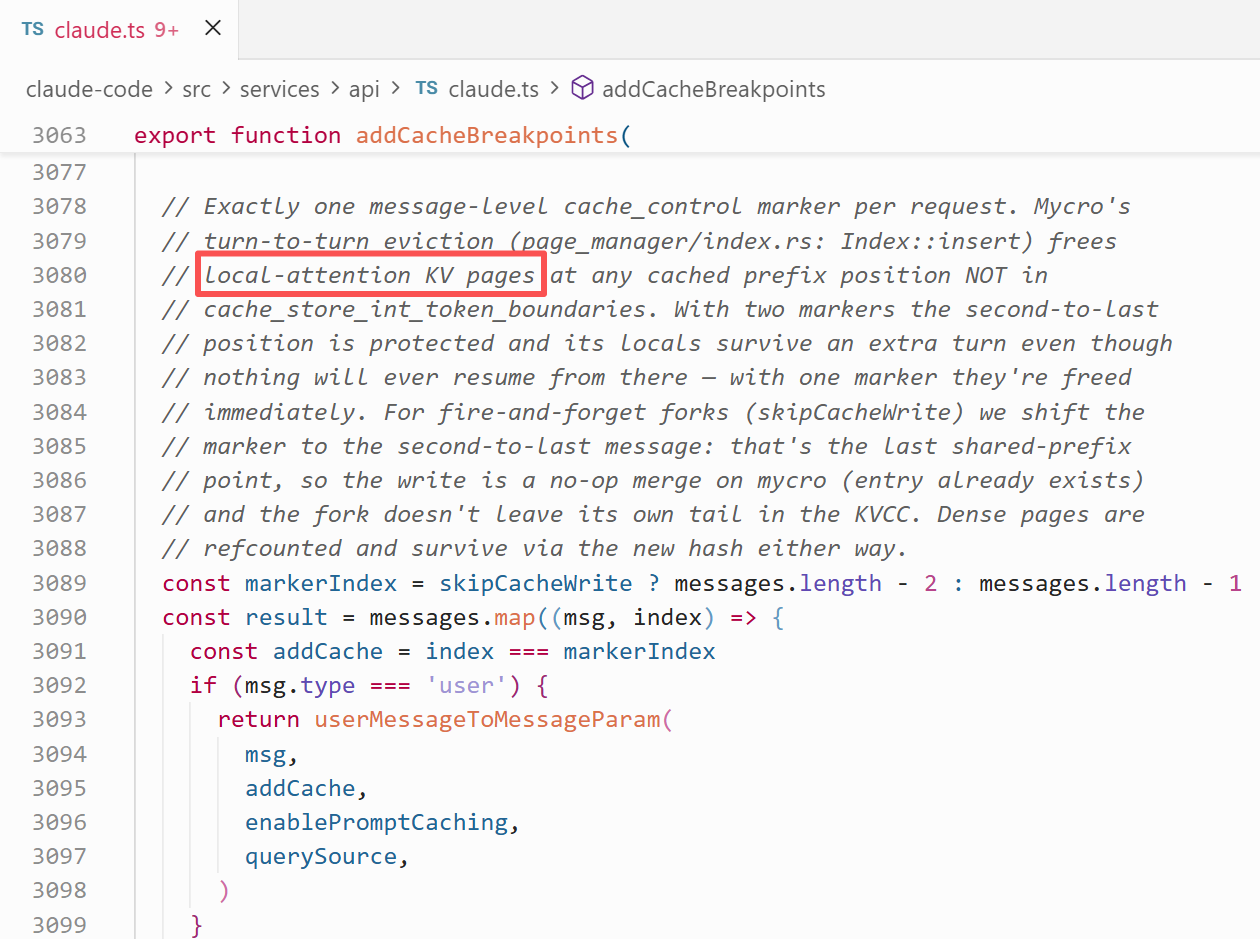Expand chevron after claude.ts breadcrumb
The width and height of the screenshot is (1260, 939).
coord(555,89)
